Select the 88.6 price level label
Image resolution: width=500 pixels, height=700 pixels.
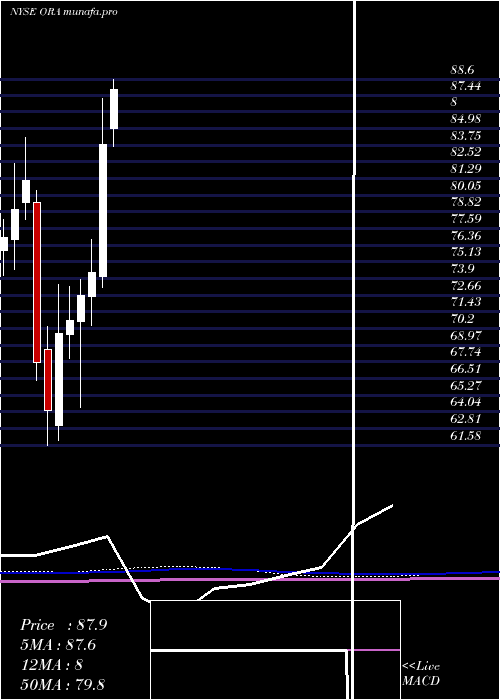coord(462,70)
